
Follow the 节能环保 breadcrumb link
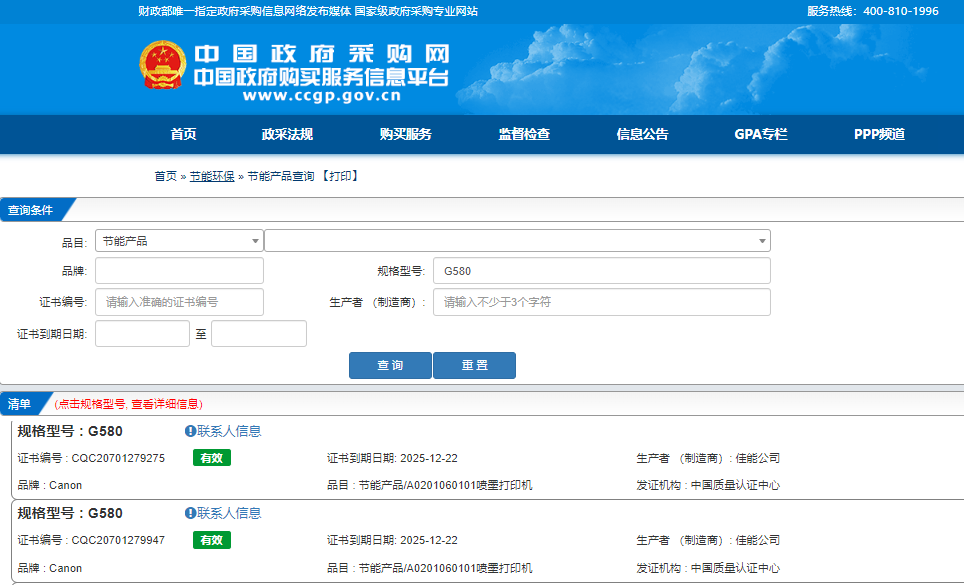click(x=212, y=176)
